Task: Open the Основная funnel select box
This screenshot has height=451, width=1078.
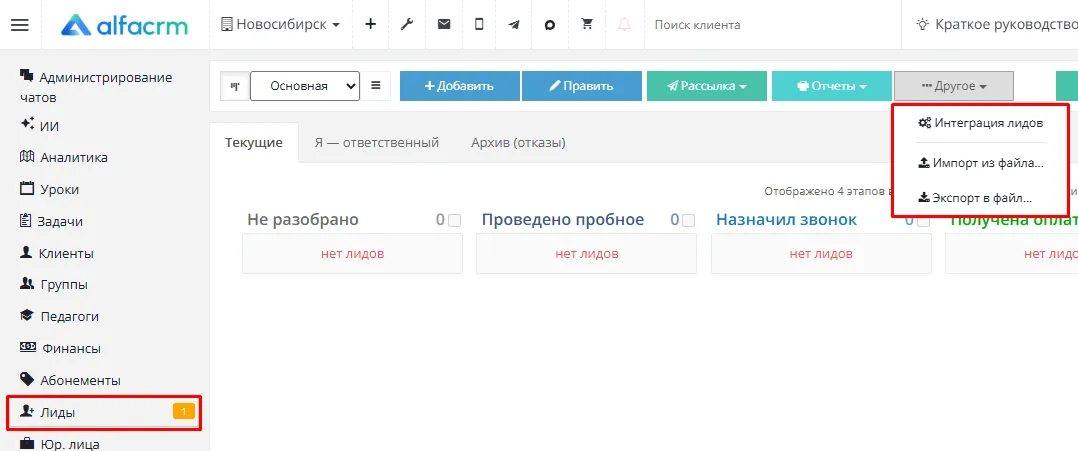Action: (305, 86)
